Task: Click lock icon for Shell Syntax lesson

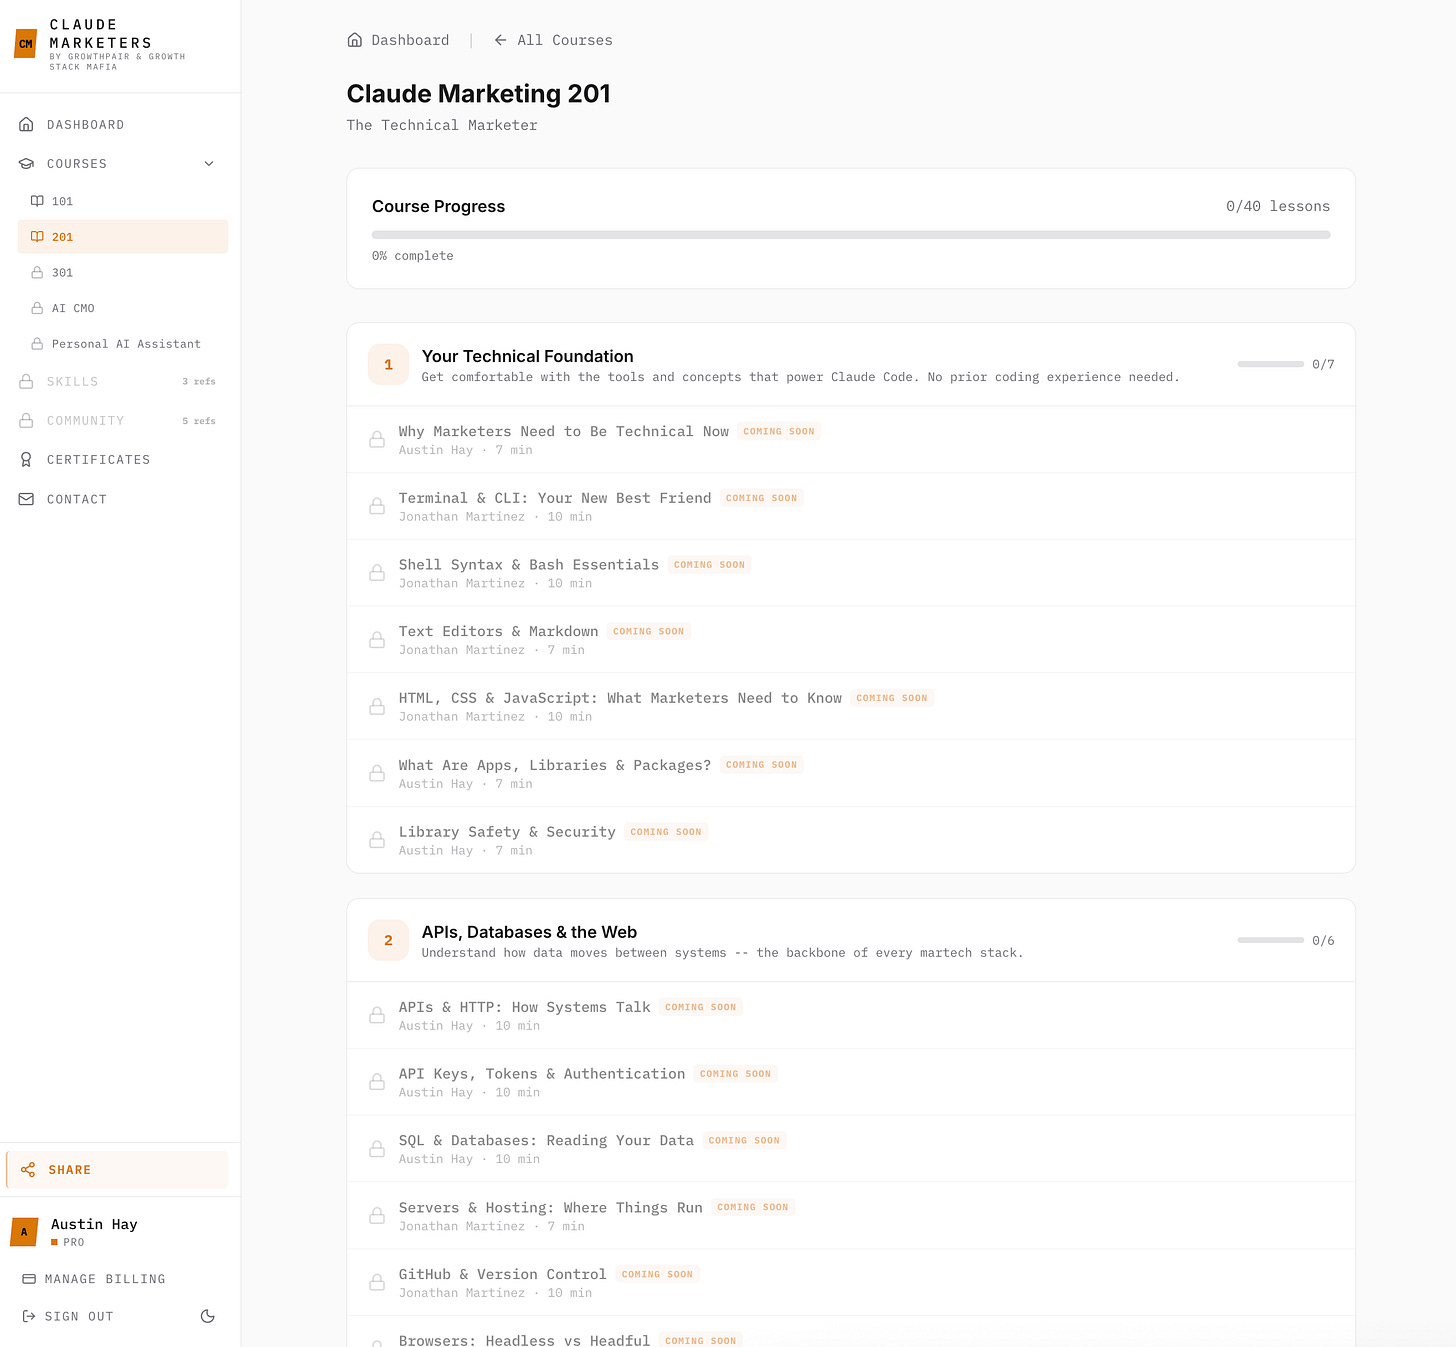Action: point(377,573)
